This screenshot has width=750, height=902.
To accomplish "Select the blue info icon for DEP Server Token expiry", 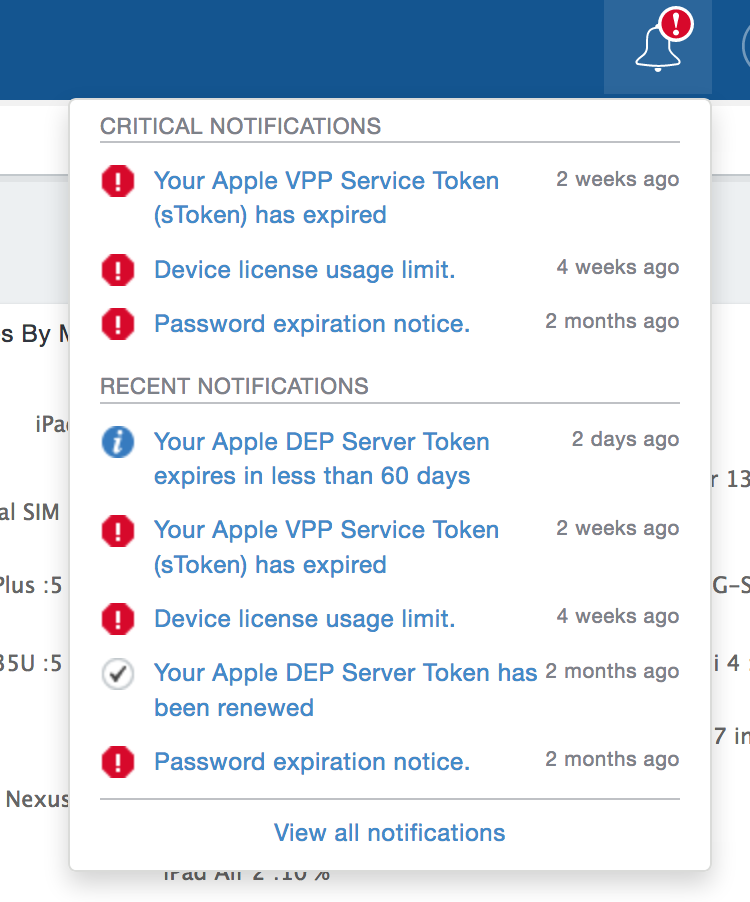I will point(117,442).
